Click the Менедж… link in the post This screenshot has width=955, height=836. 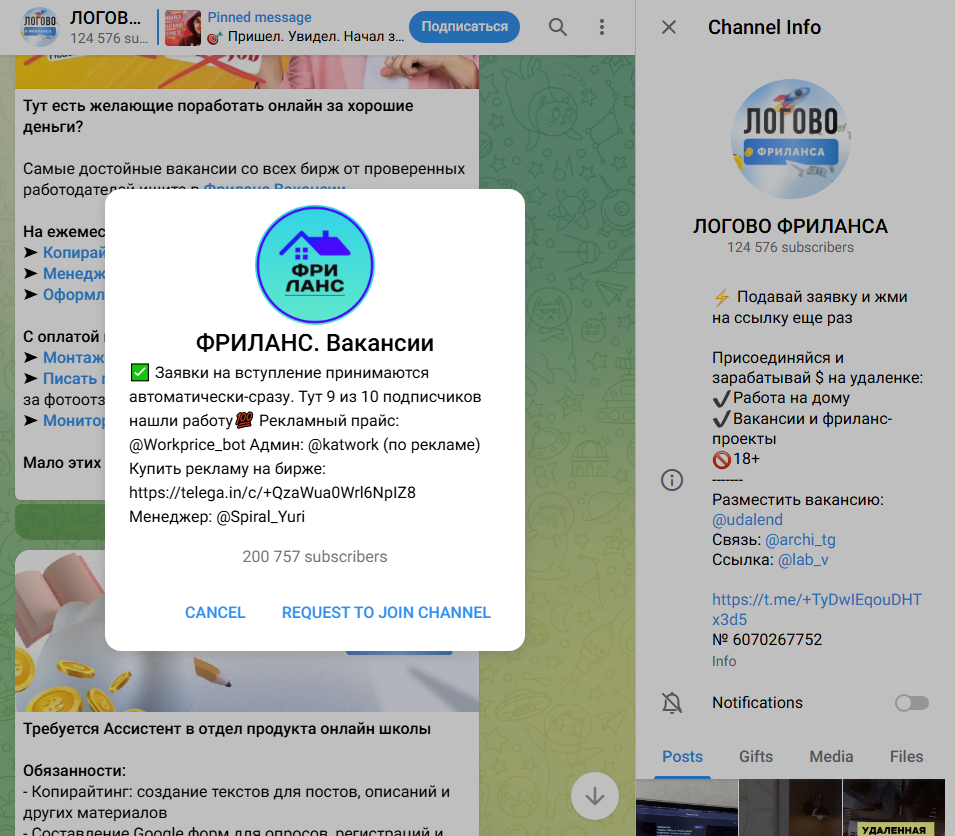coord(74,273)
